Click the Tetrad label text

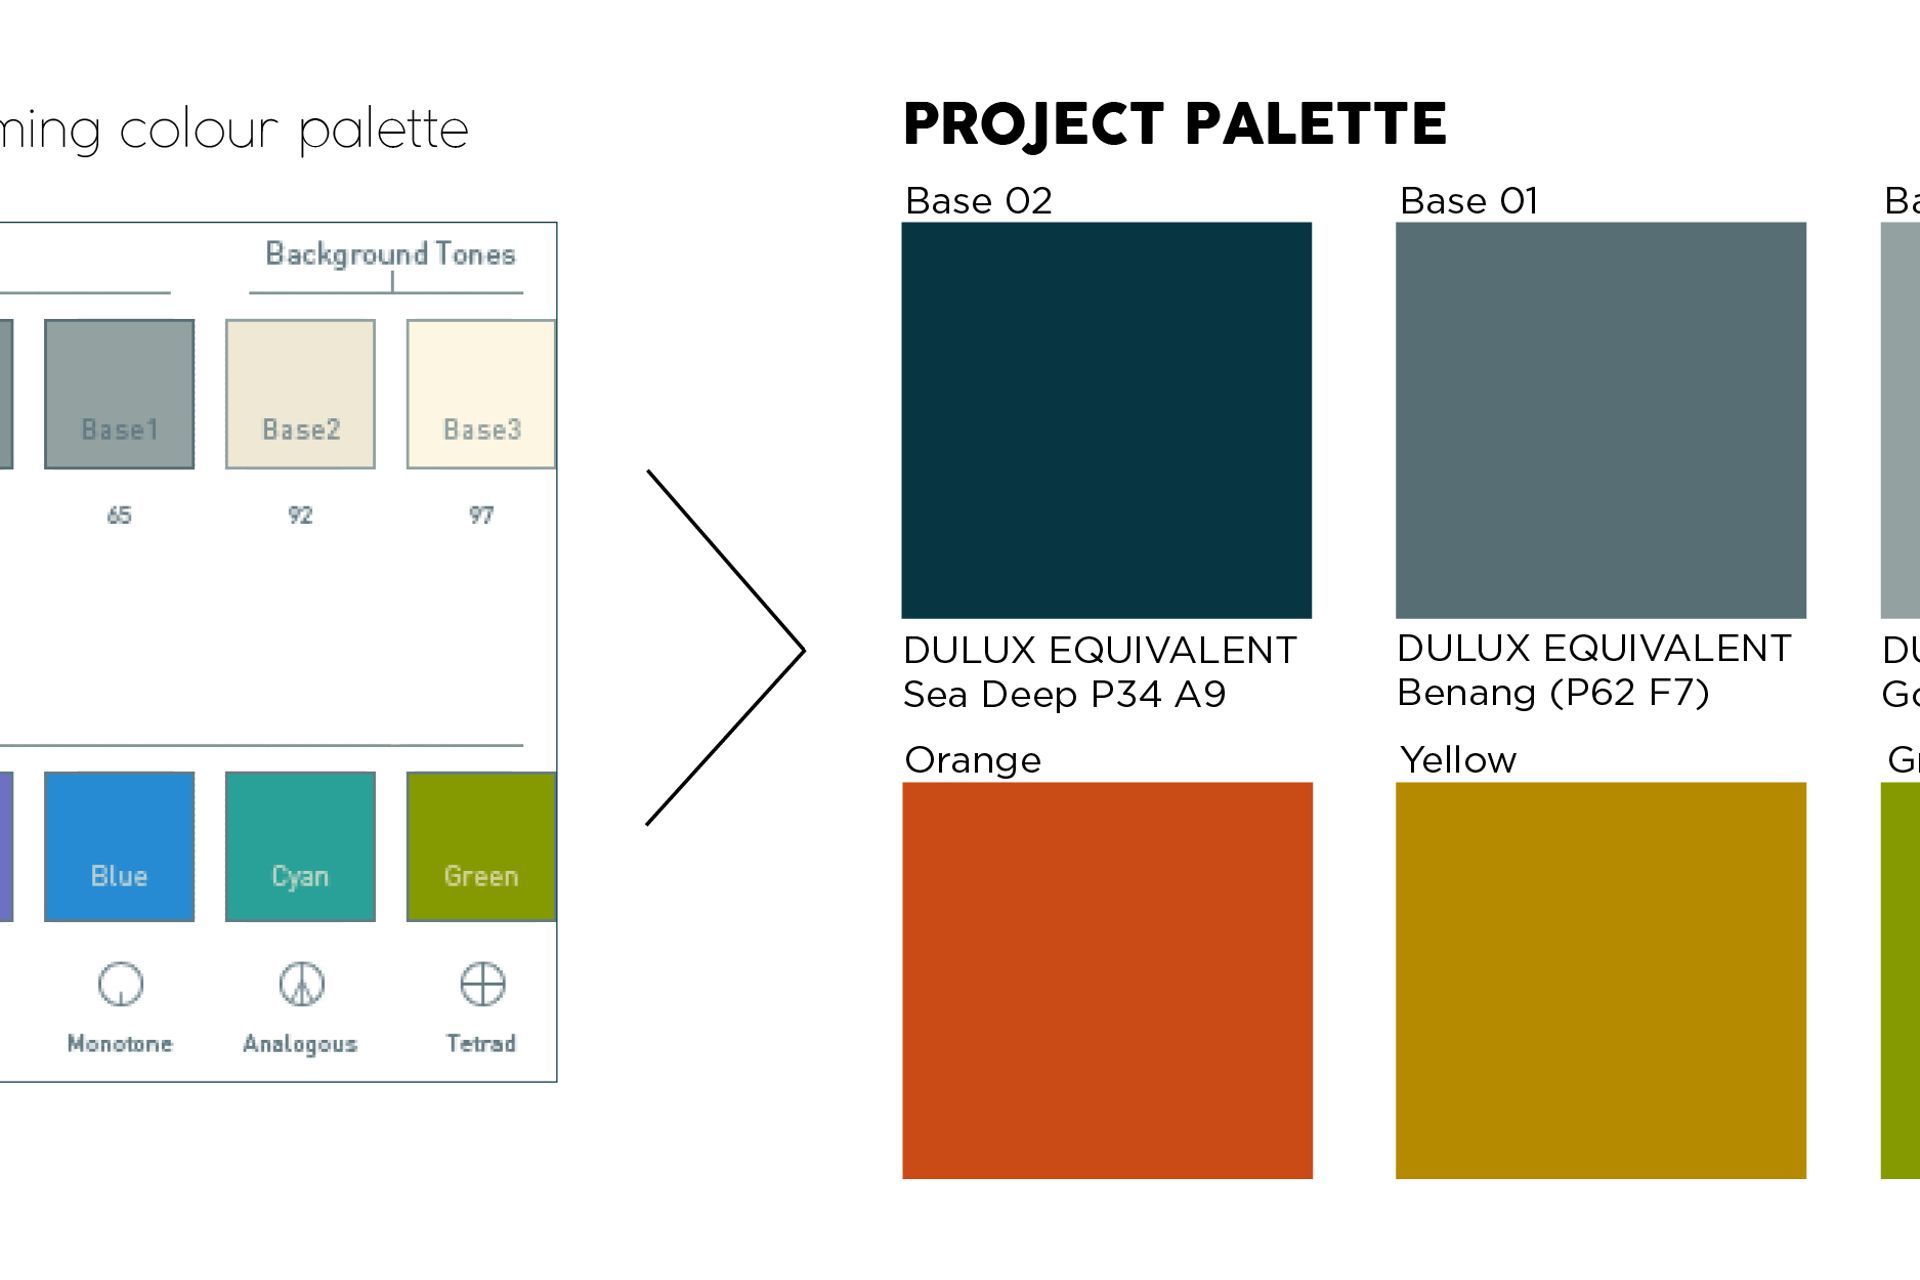[x=481, y=1043]
